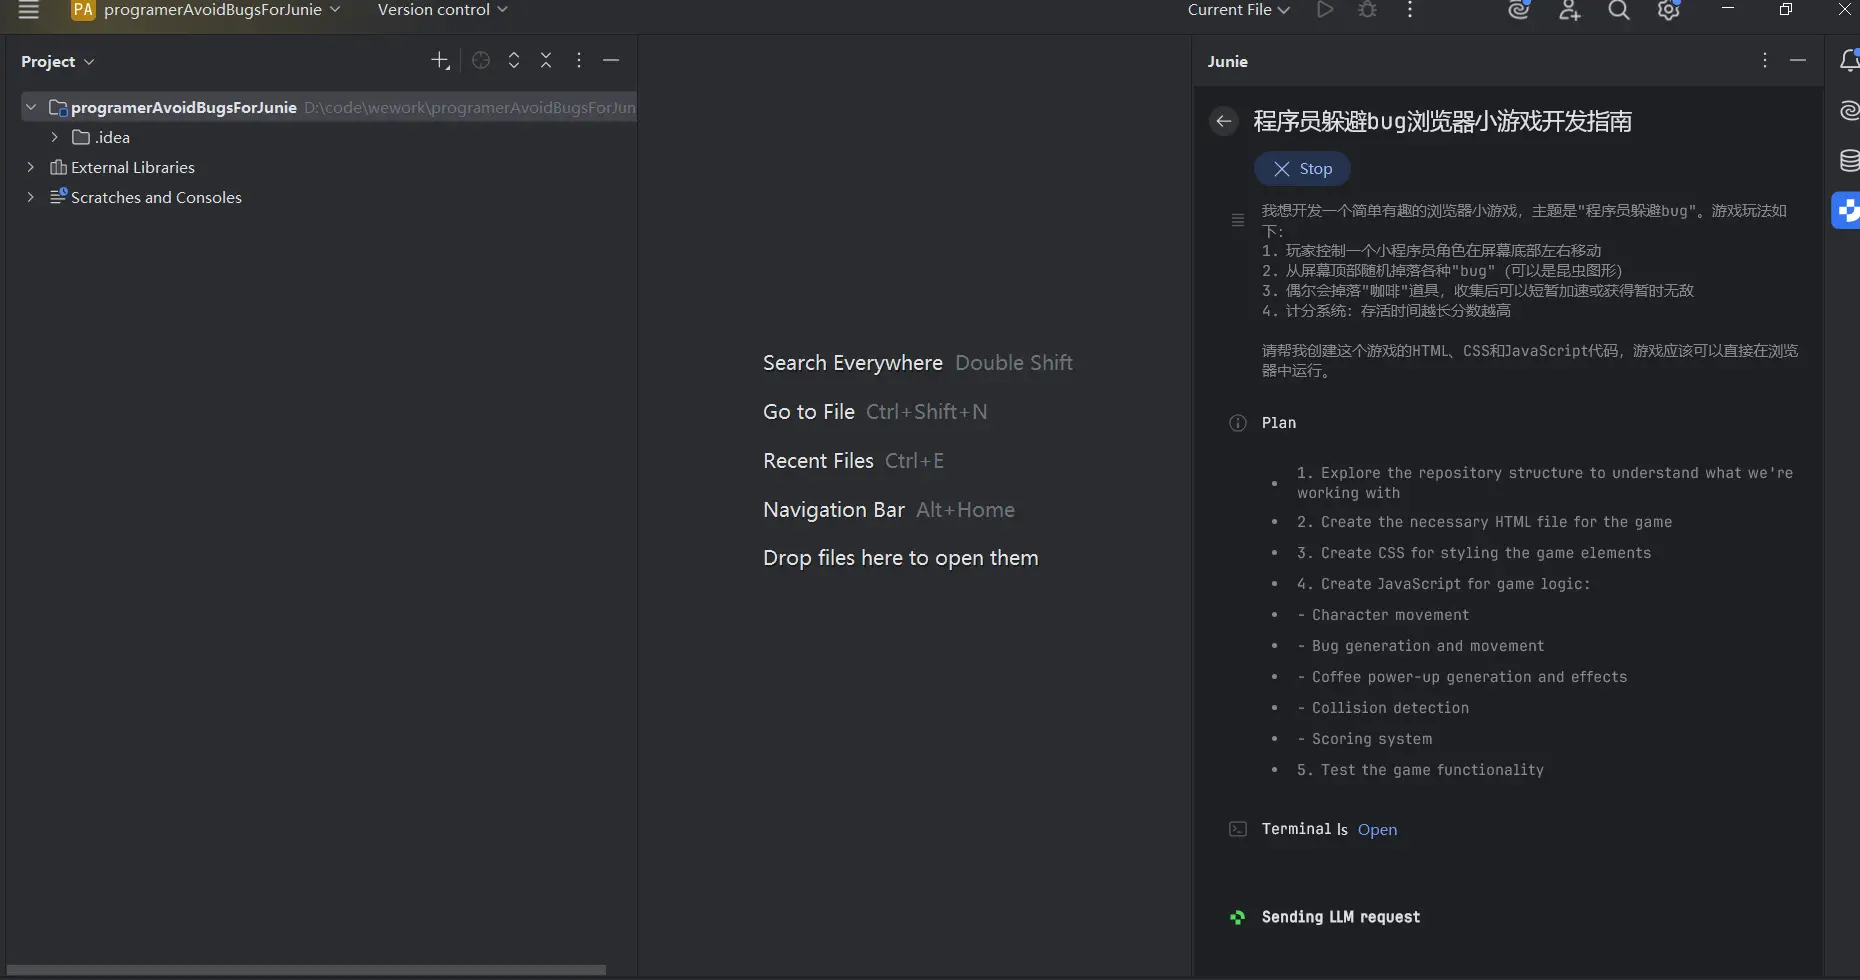Stop the running Junie task

[x=1302, y=169]
